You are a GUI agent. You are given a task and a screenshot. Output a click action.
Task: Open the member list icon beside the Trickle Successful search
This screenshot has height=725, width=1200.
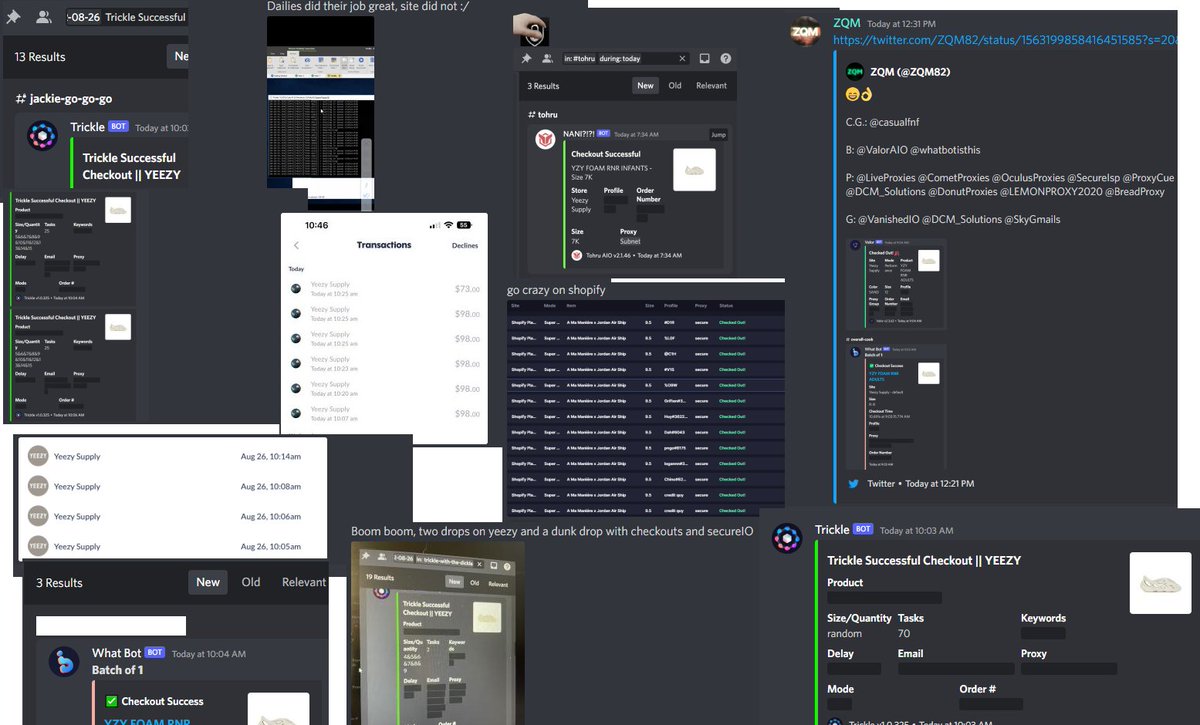click(43, 17)
